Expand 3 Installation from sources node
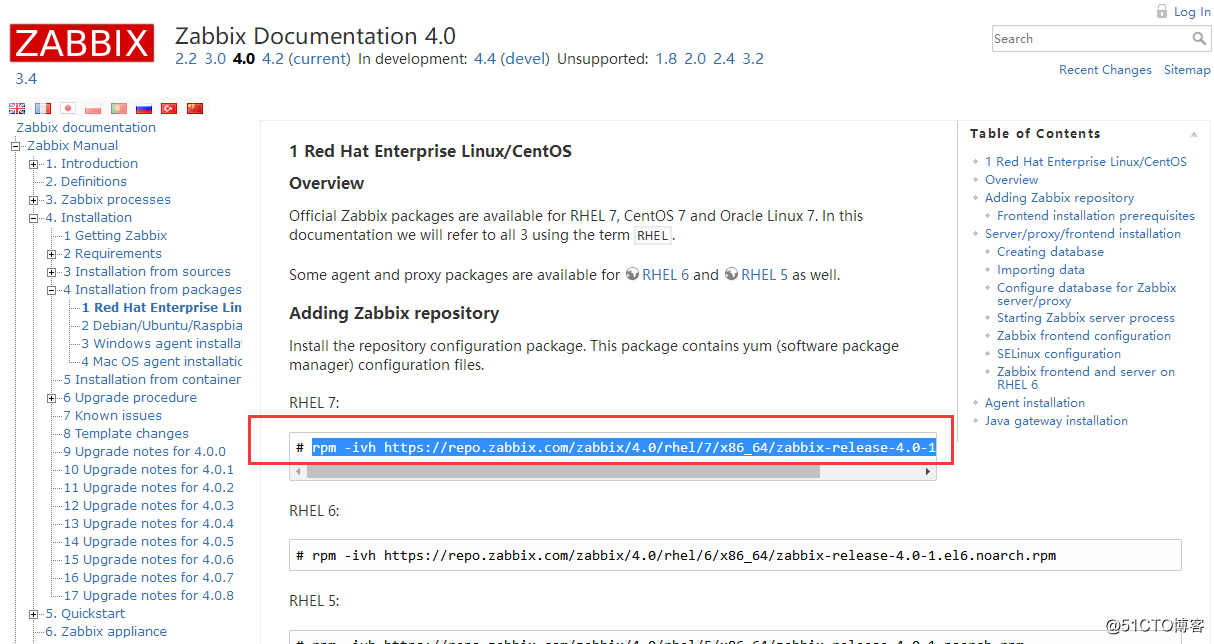 pos(52,272)
